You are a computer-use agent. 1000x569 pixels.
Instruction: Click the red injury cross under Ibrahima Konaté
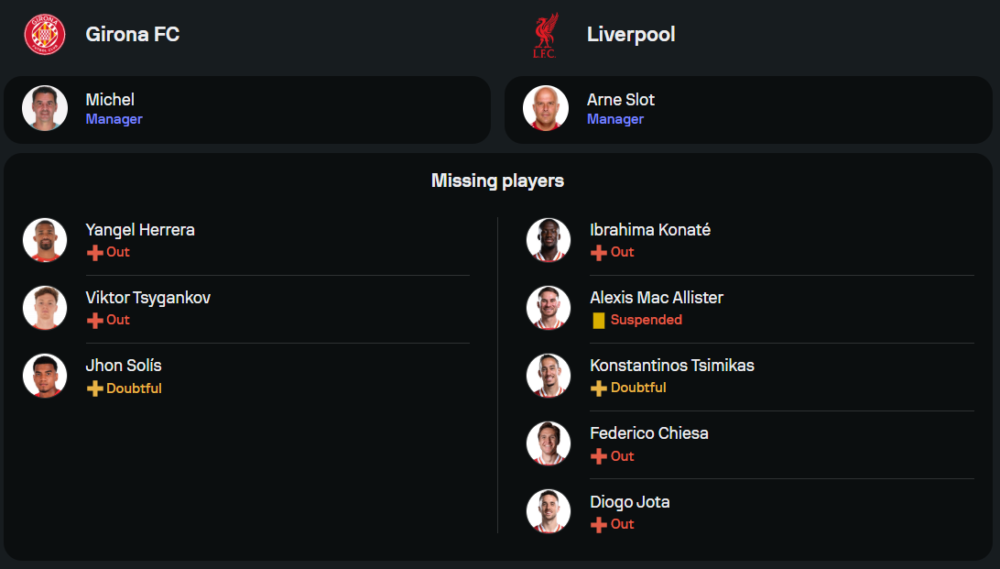[599, 253]
